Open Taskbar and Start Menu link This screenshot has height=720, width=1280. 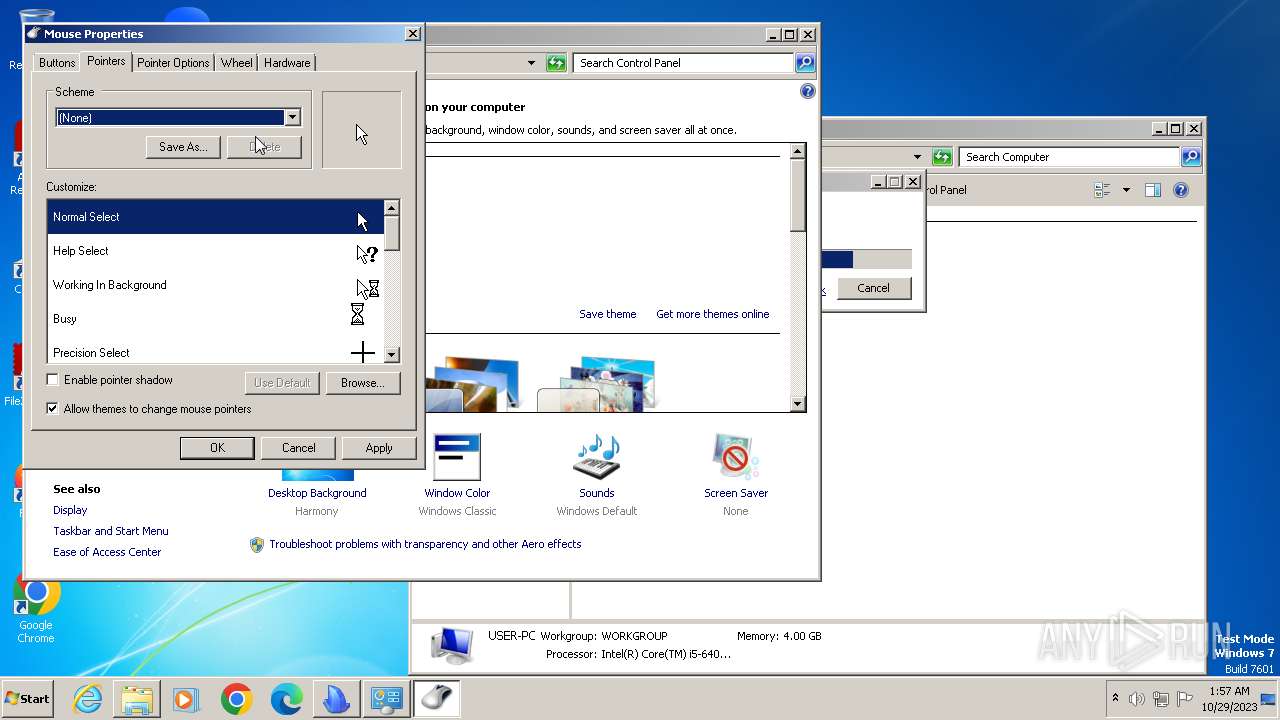click(111, 531)
